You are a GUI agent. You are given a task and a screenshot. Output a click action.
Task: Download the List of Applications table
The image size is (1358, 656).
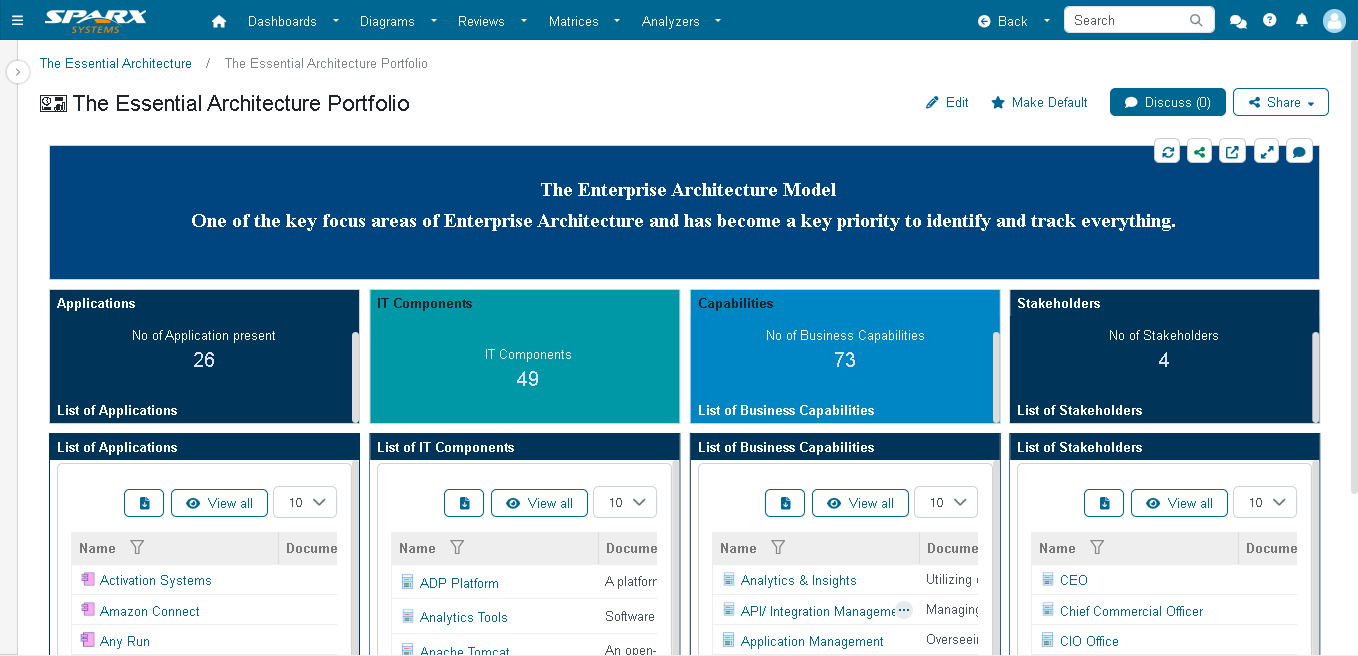click(x=144, y=503)
